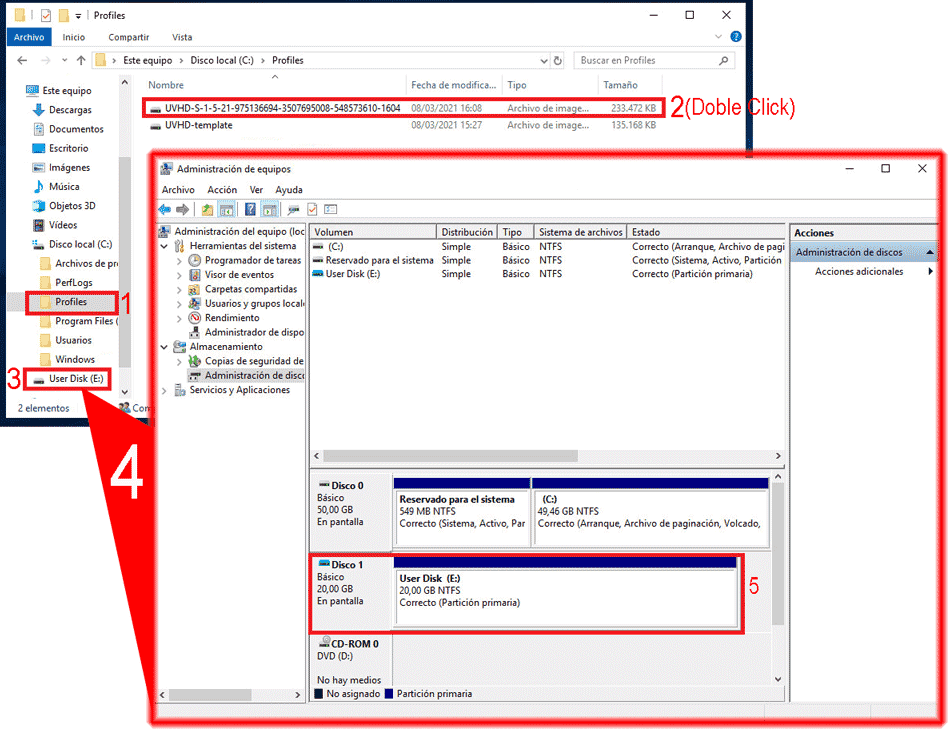950x731 pixels.
Task: Switch to the Vista ribbon tab
Action: click(x=182, y=37)
